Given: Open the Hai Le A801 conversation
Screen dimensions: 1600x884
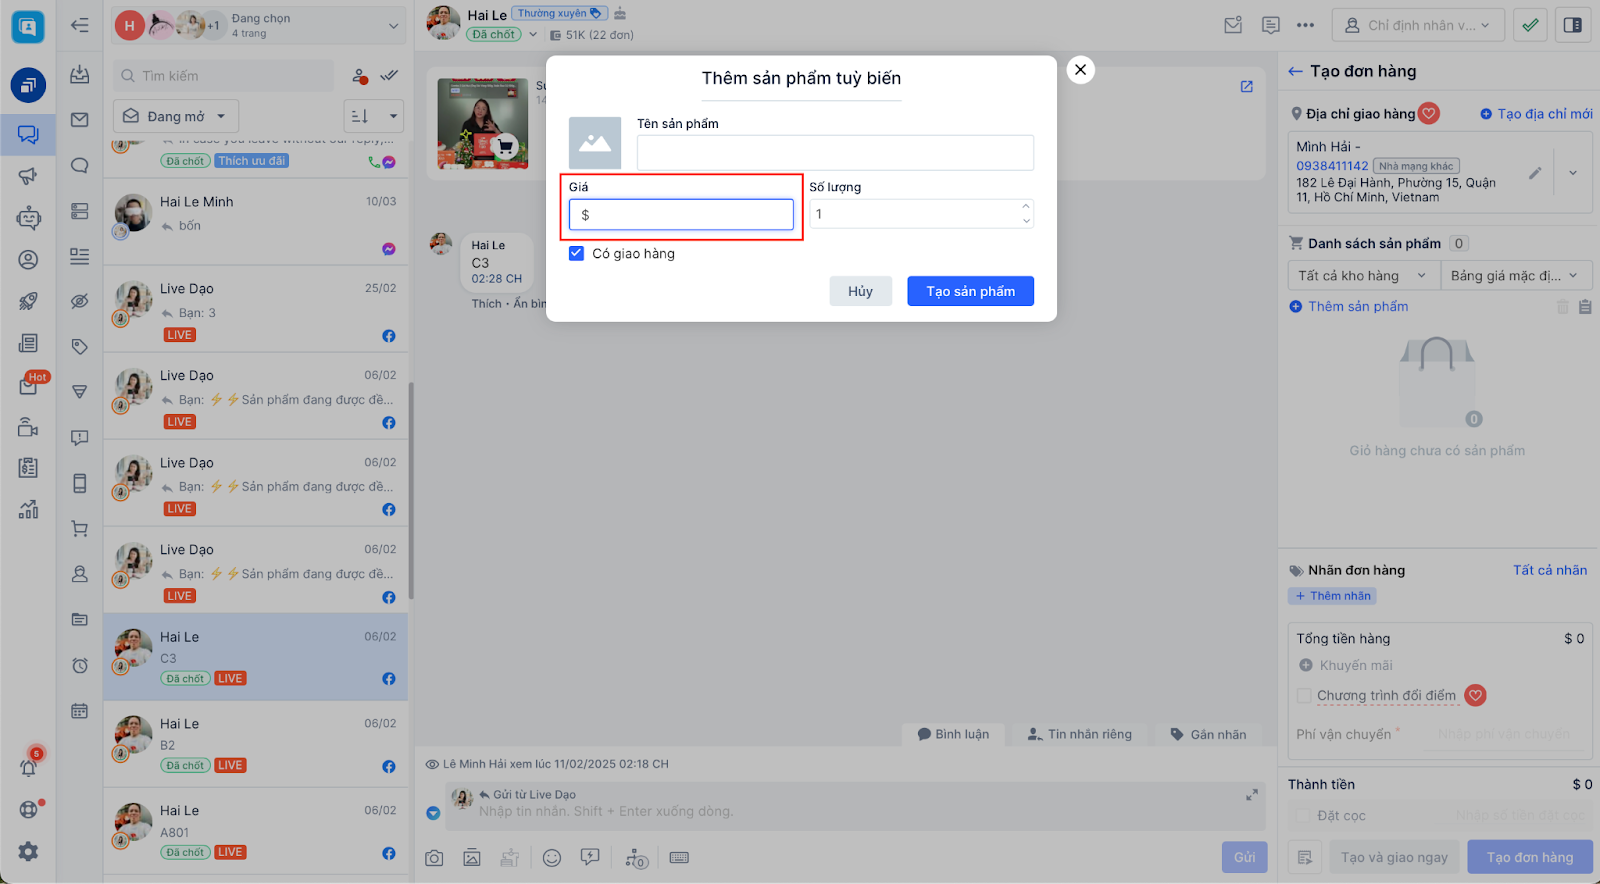Looking at the screenshot, I should point(256,831).
